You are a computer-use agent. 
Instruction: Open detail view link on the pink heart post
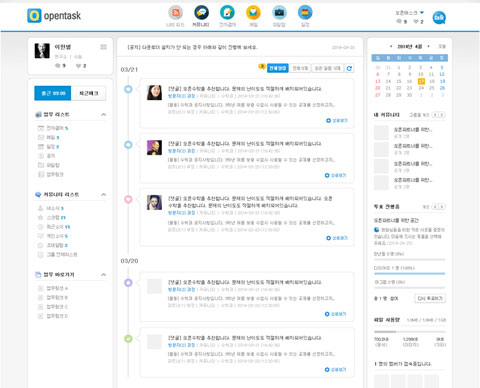(x=337, y=238)
